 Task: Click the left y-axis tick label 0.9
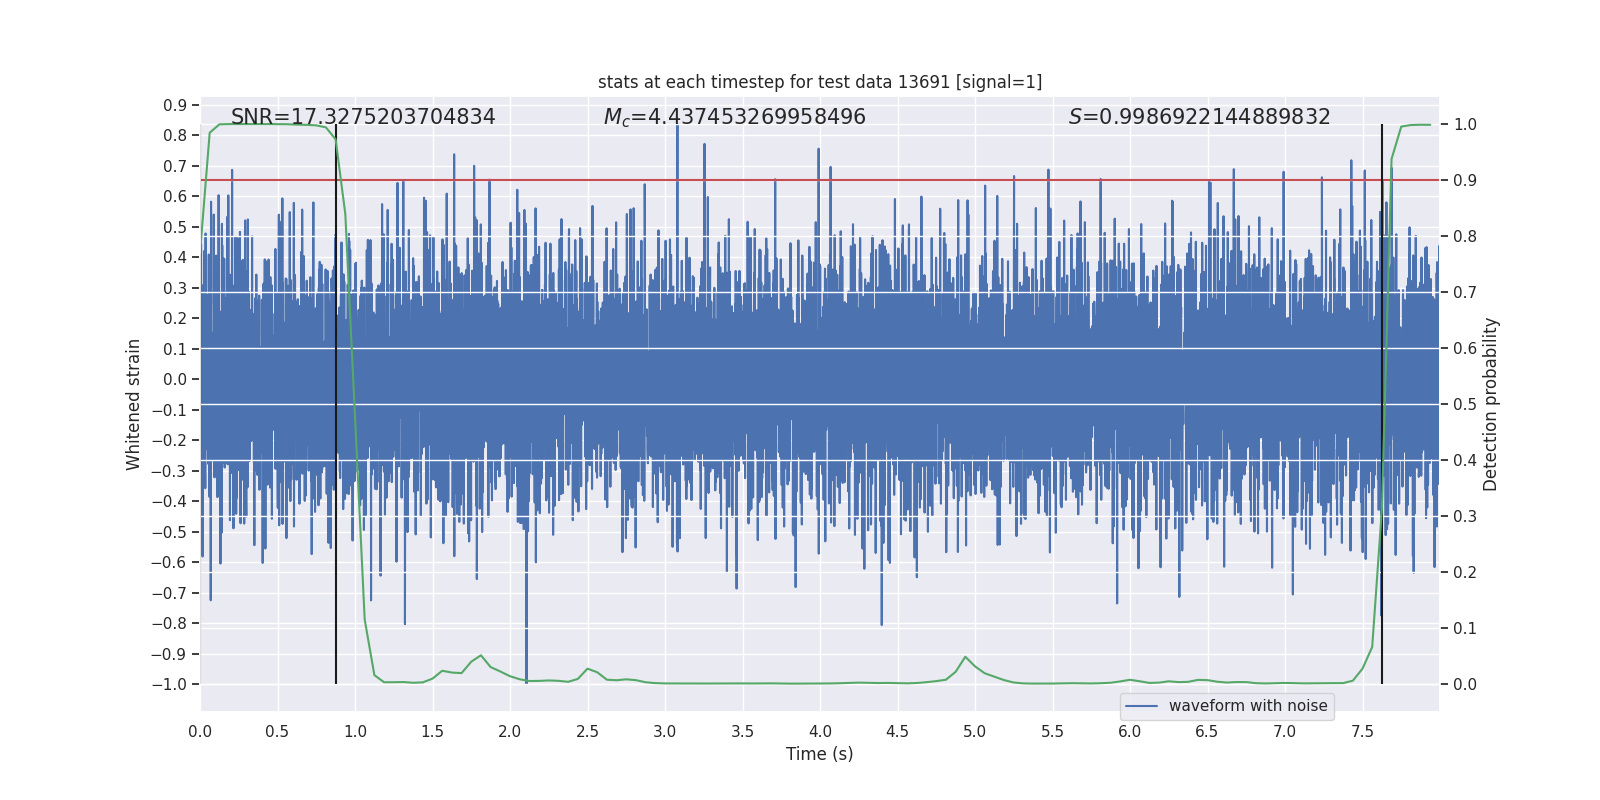click(175, 105)
